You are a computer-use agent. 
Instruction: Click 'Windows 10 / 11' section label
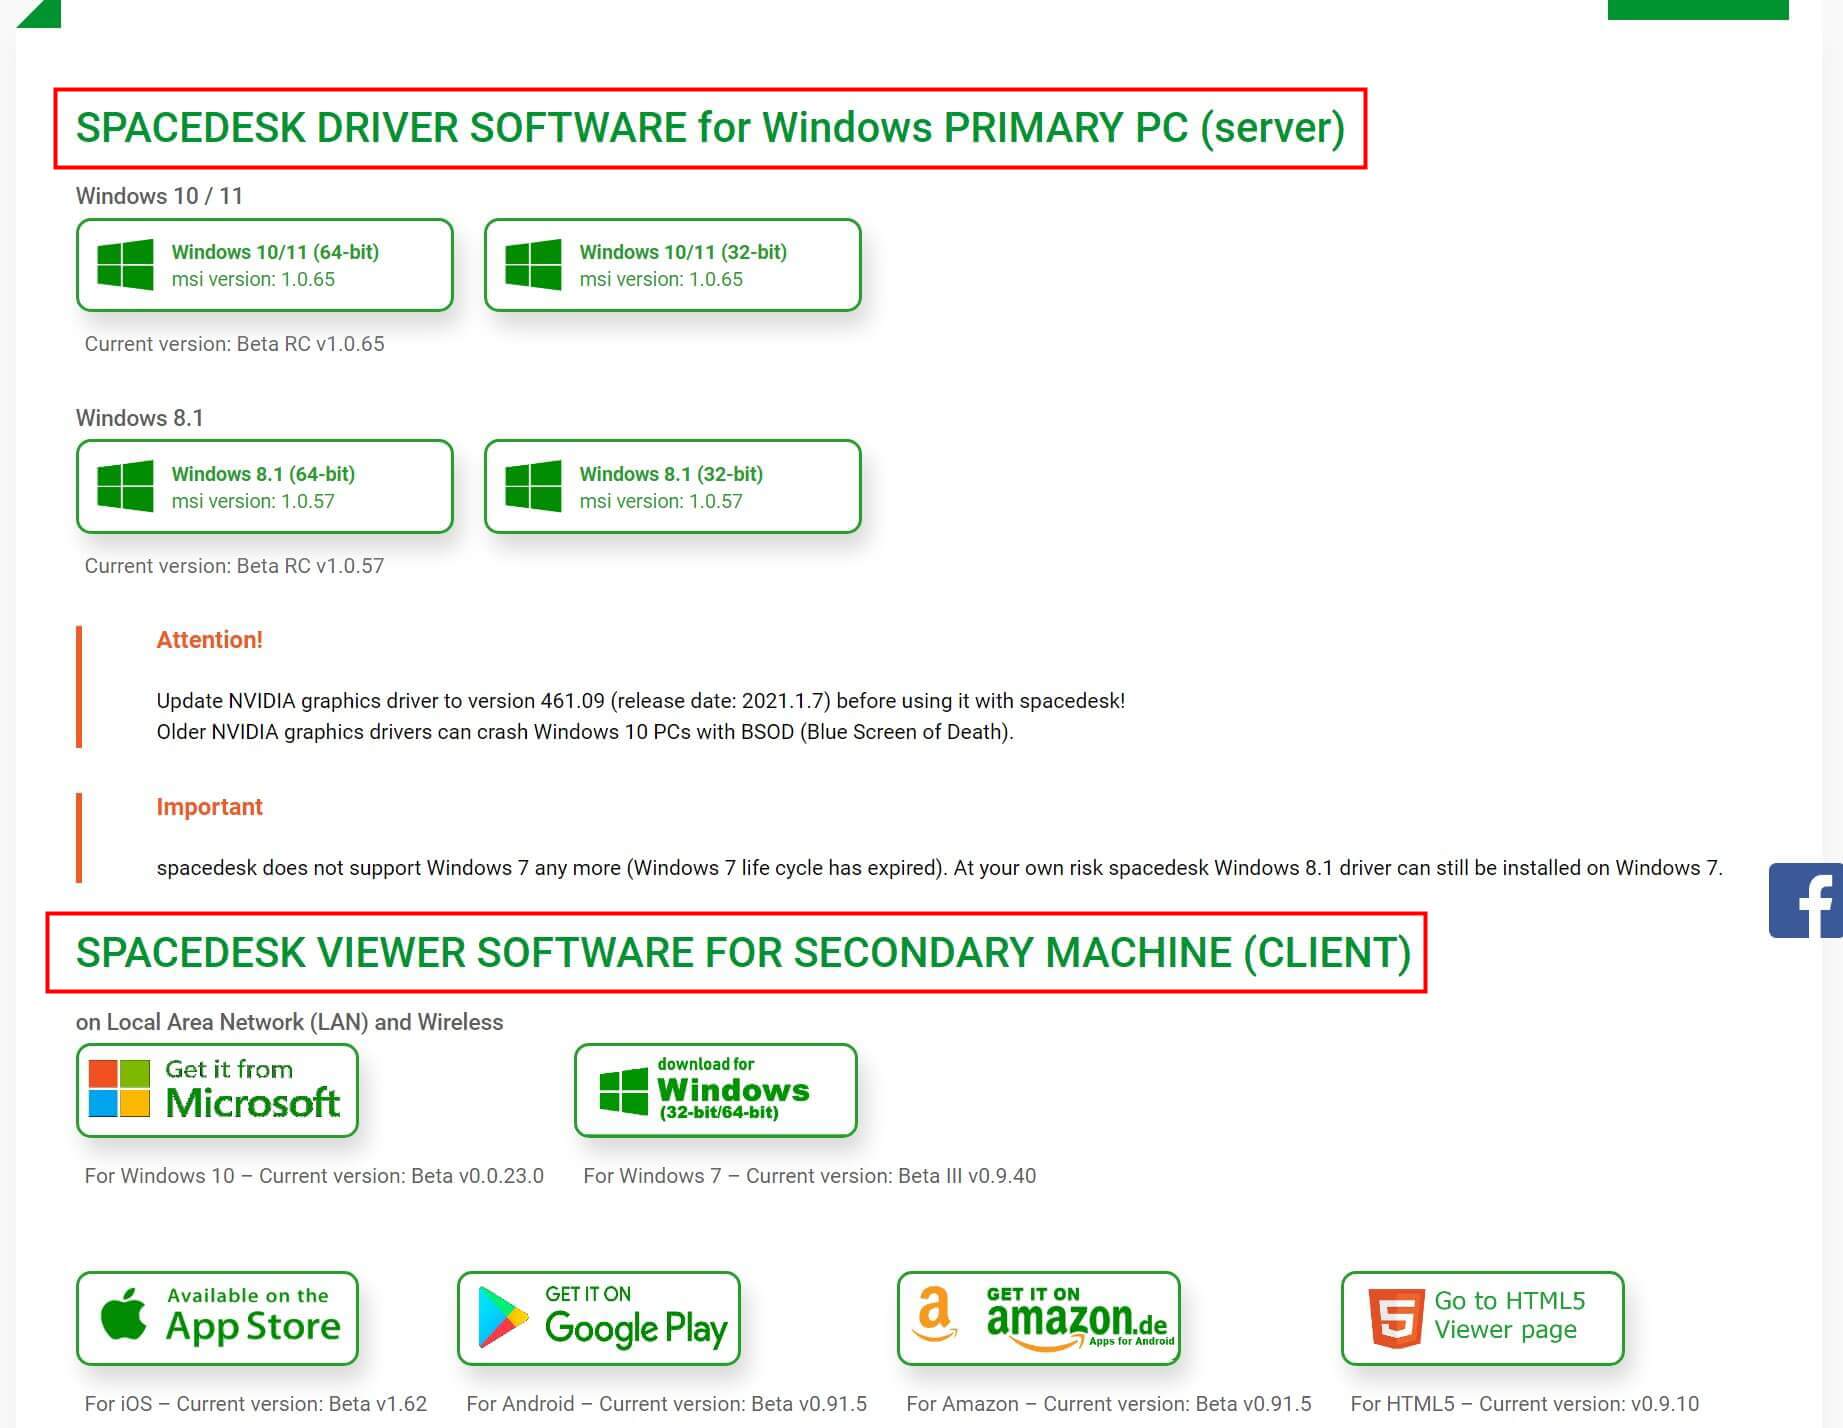[x=160, y=196]
